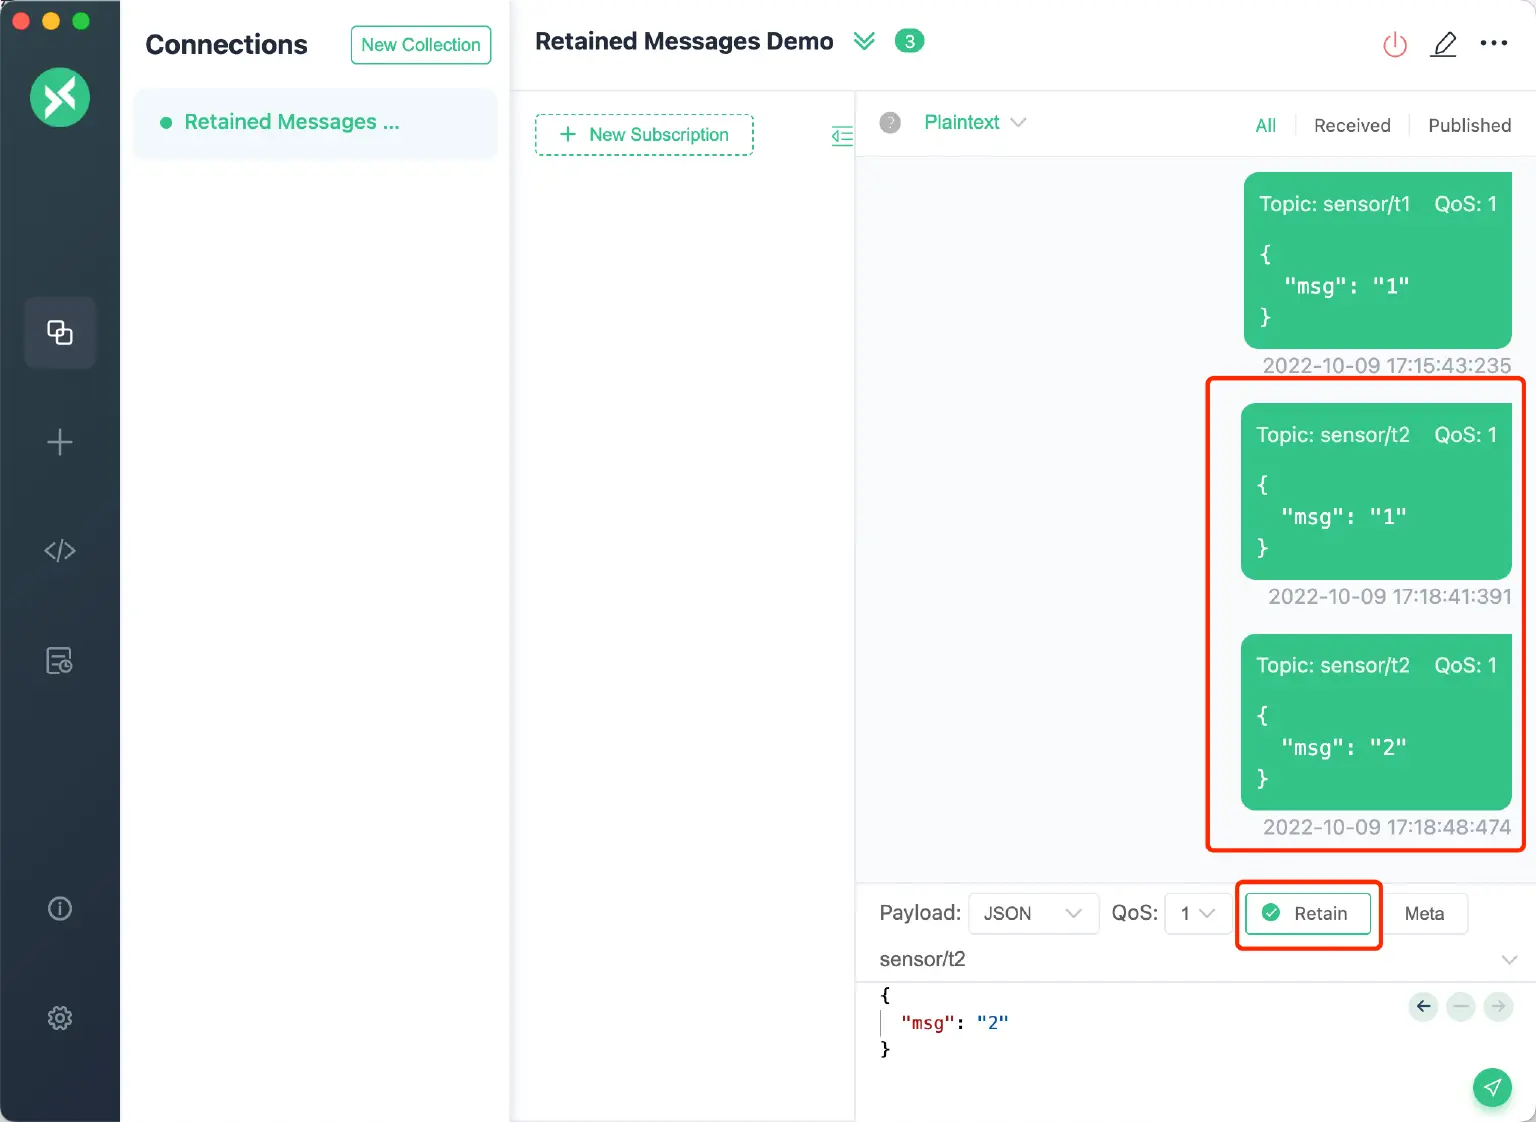Viewport: 1536px width, 1122px height.
Task: Create a new connection with the plus icon
Action: [x=59, y=442]
